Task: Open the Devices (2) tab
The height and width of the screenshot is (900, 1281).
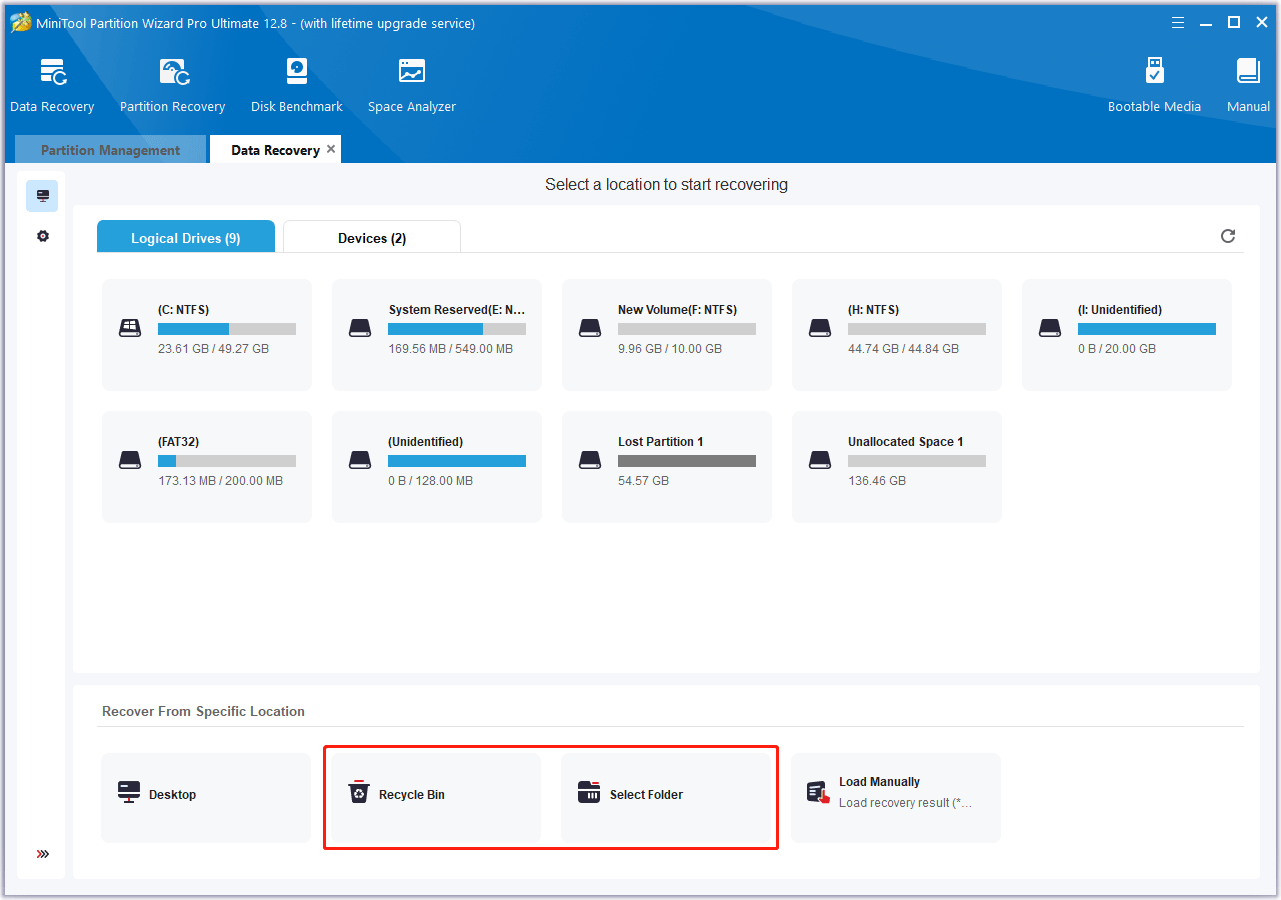Action: click(371, 237)
